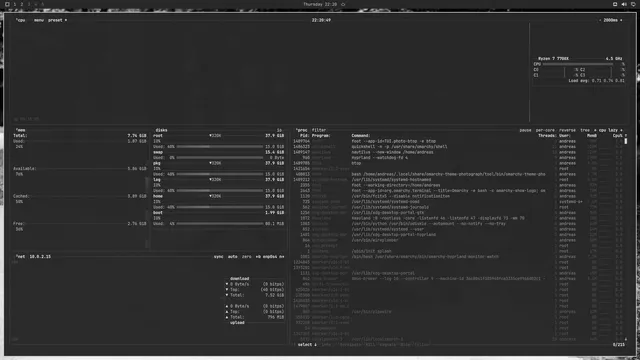
Task: Select process row with command 'btop'
Action: pyautogui.click(x=459, y=163)
